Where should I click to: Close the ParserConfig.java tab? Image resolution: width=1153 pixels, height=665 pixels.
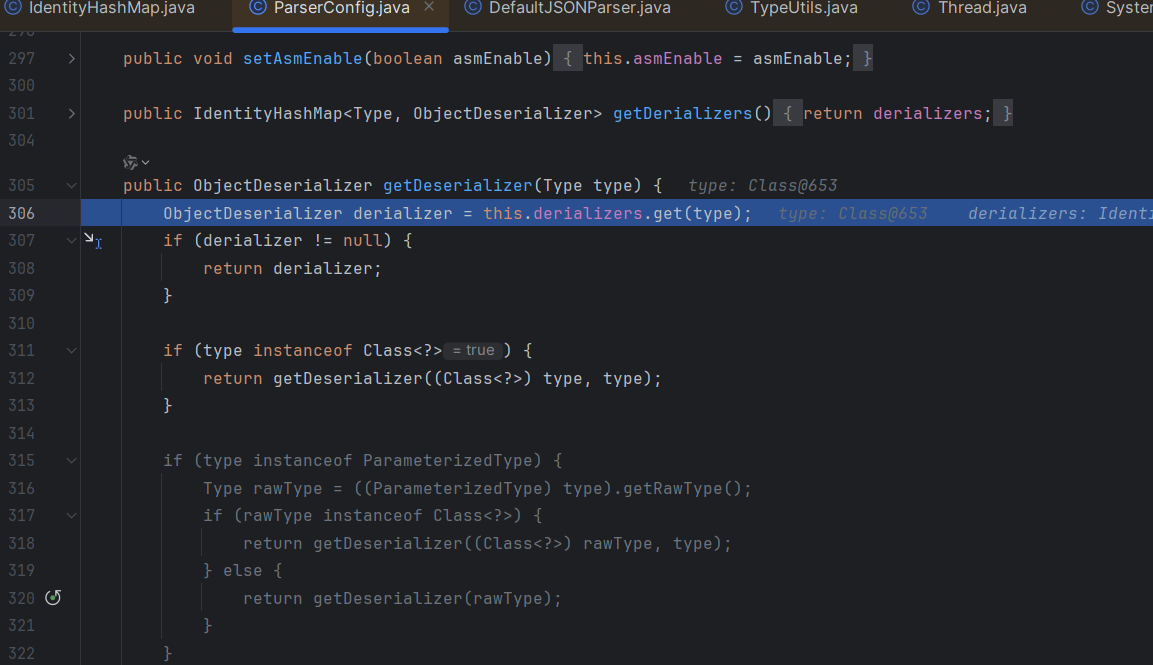(x=429, y=8)
